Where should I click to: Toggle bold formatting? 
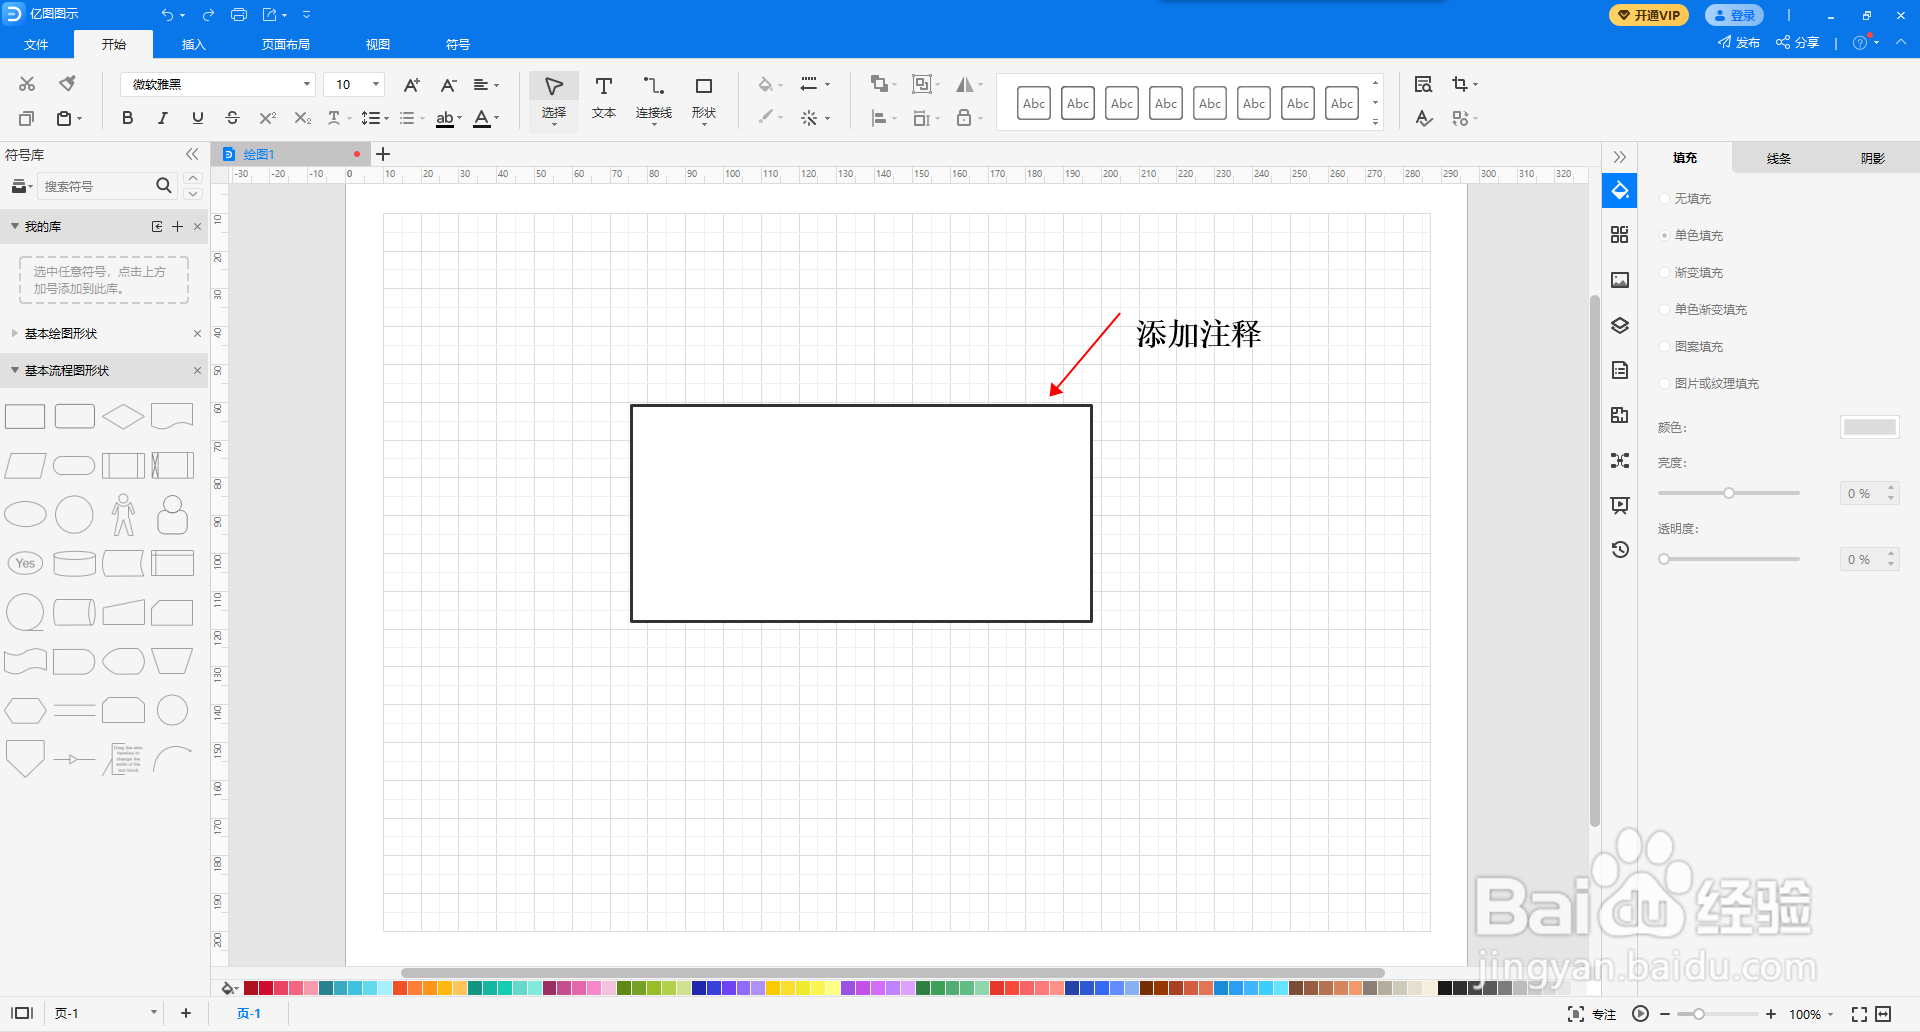click(127, 118)
